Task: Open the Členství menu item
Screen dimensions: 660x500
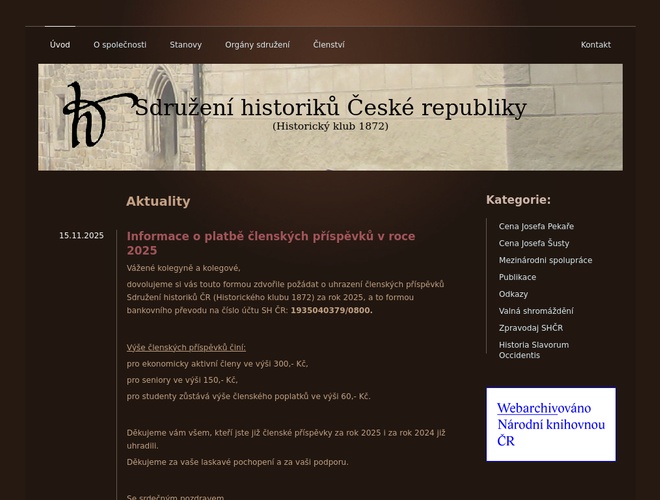Action: [x=328, y=45]
